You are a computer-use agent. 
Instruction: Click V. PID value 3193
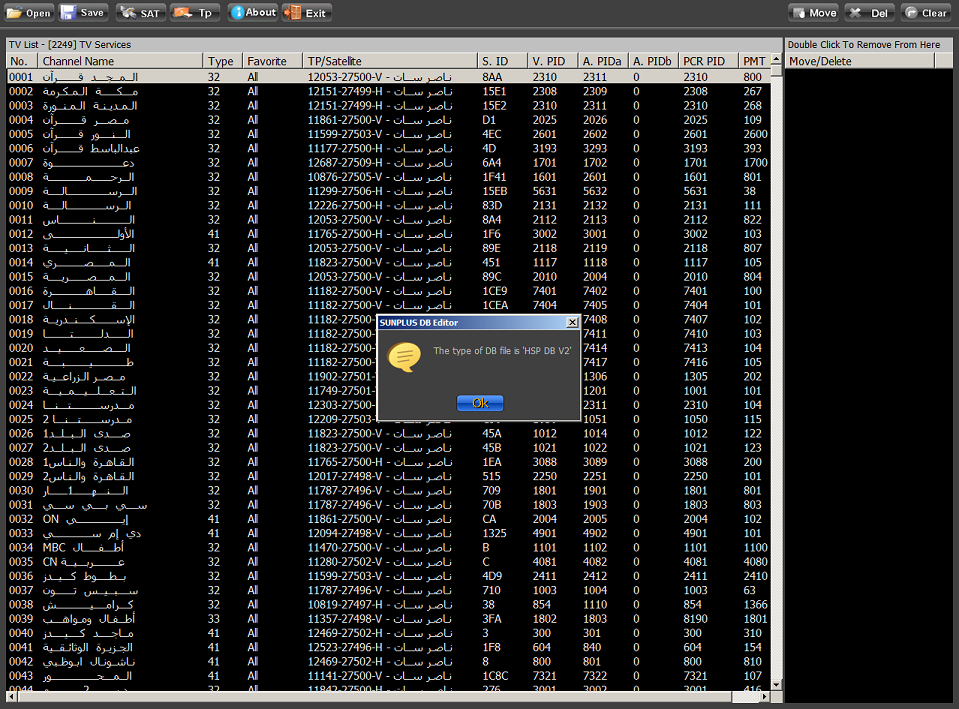point(544,148)
